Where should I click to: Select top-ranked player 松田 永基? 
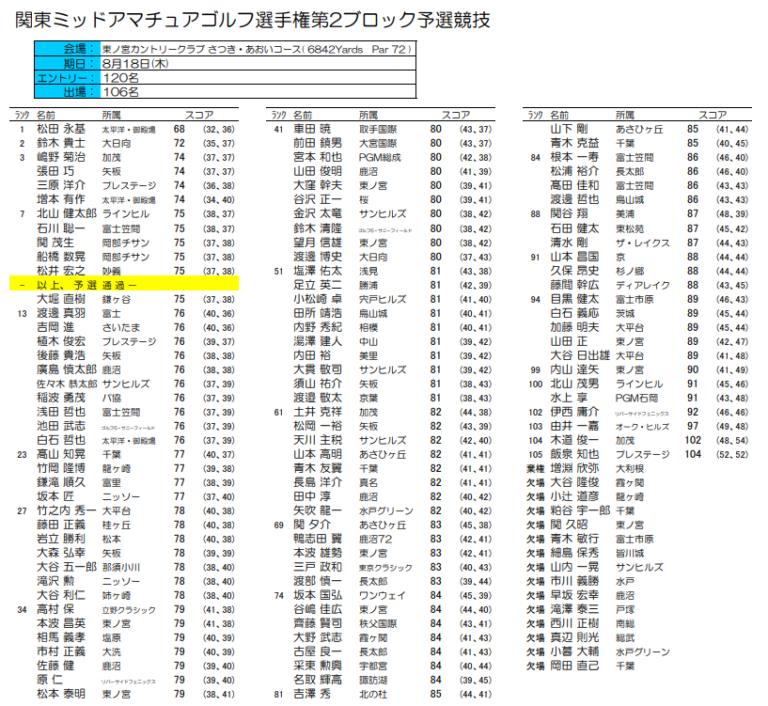tap(61, 129)
